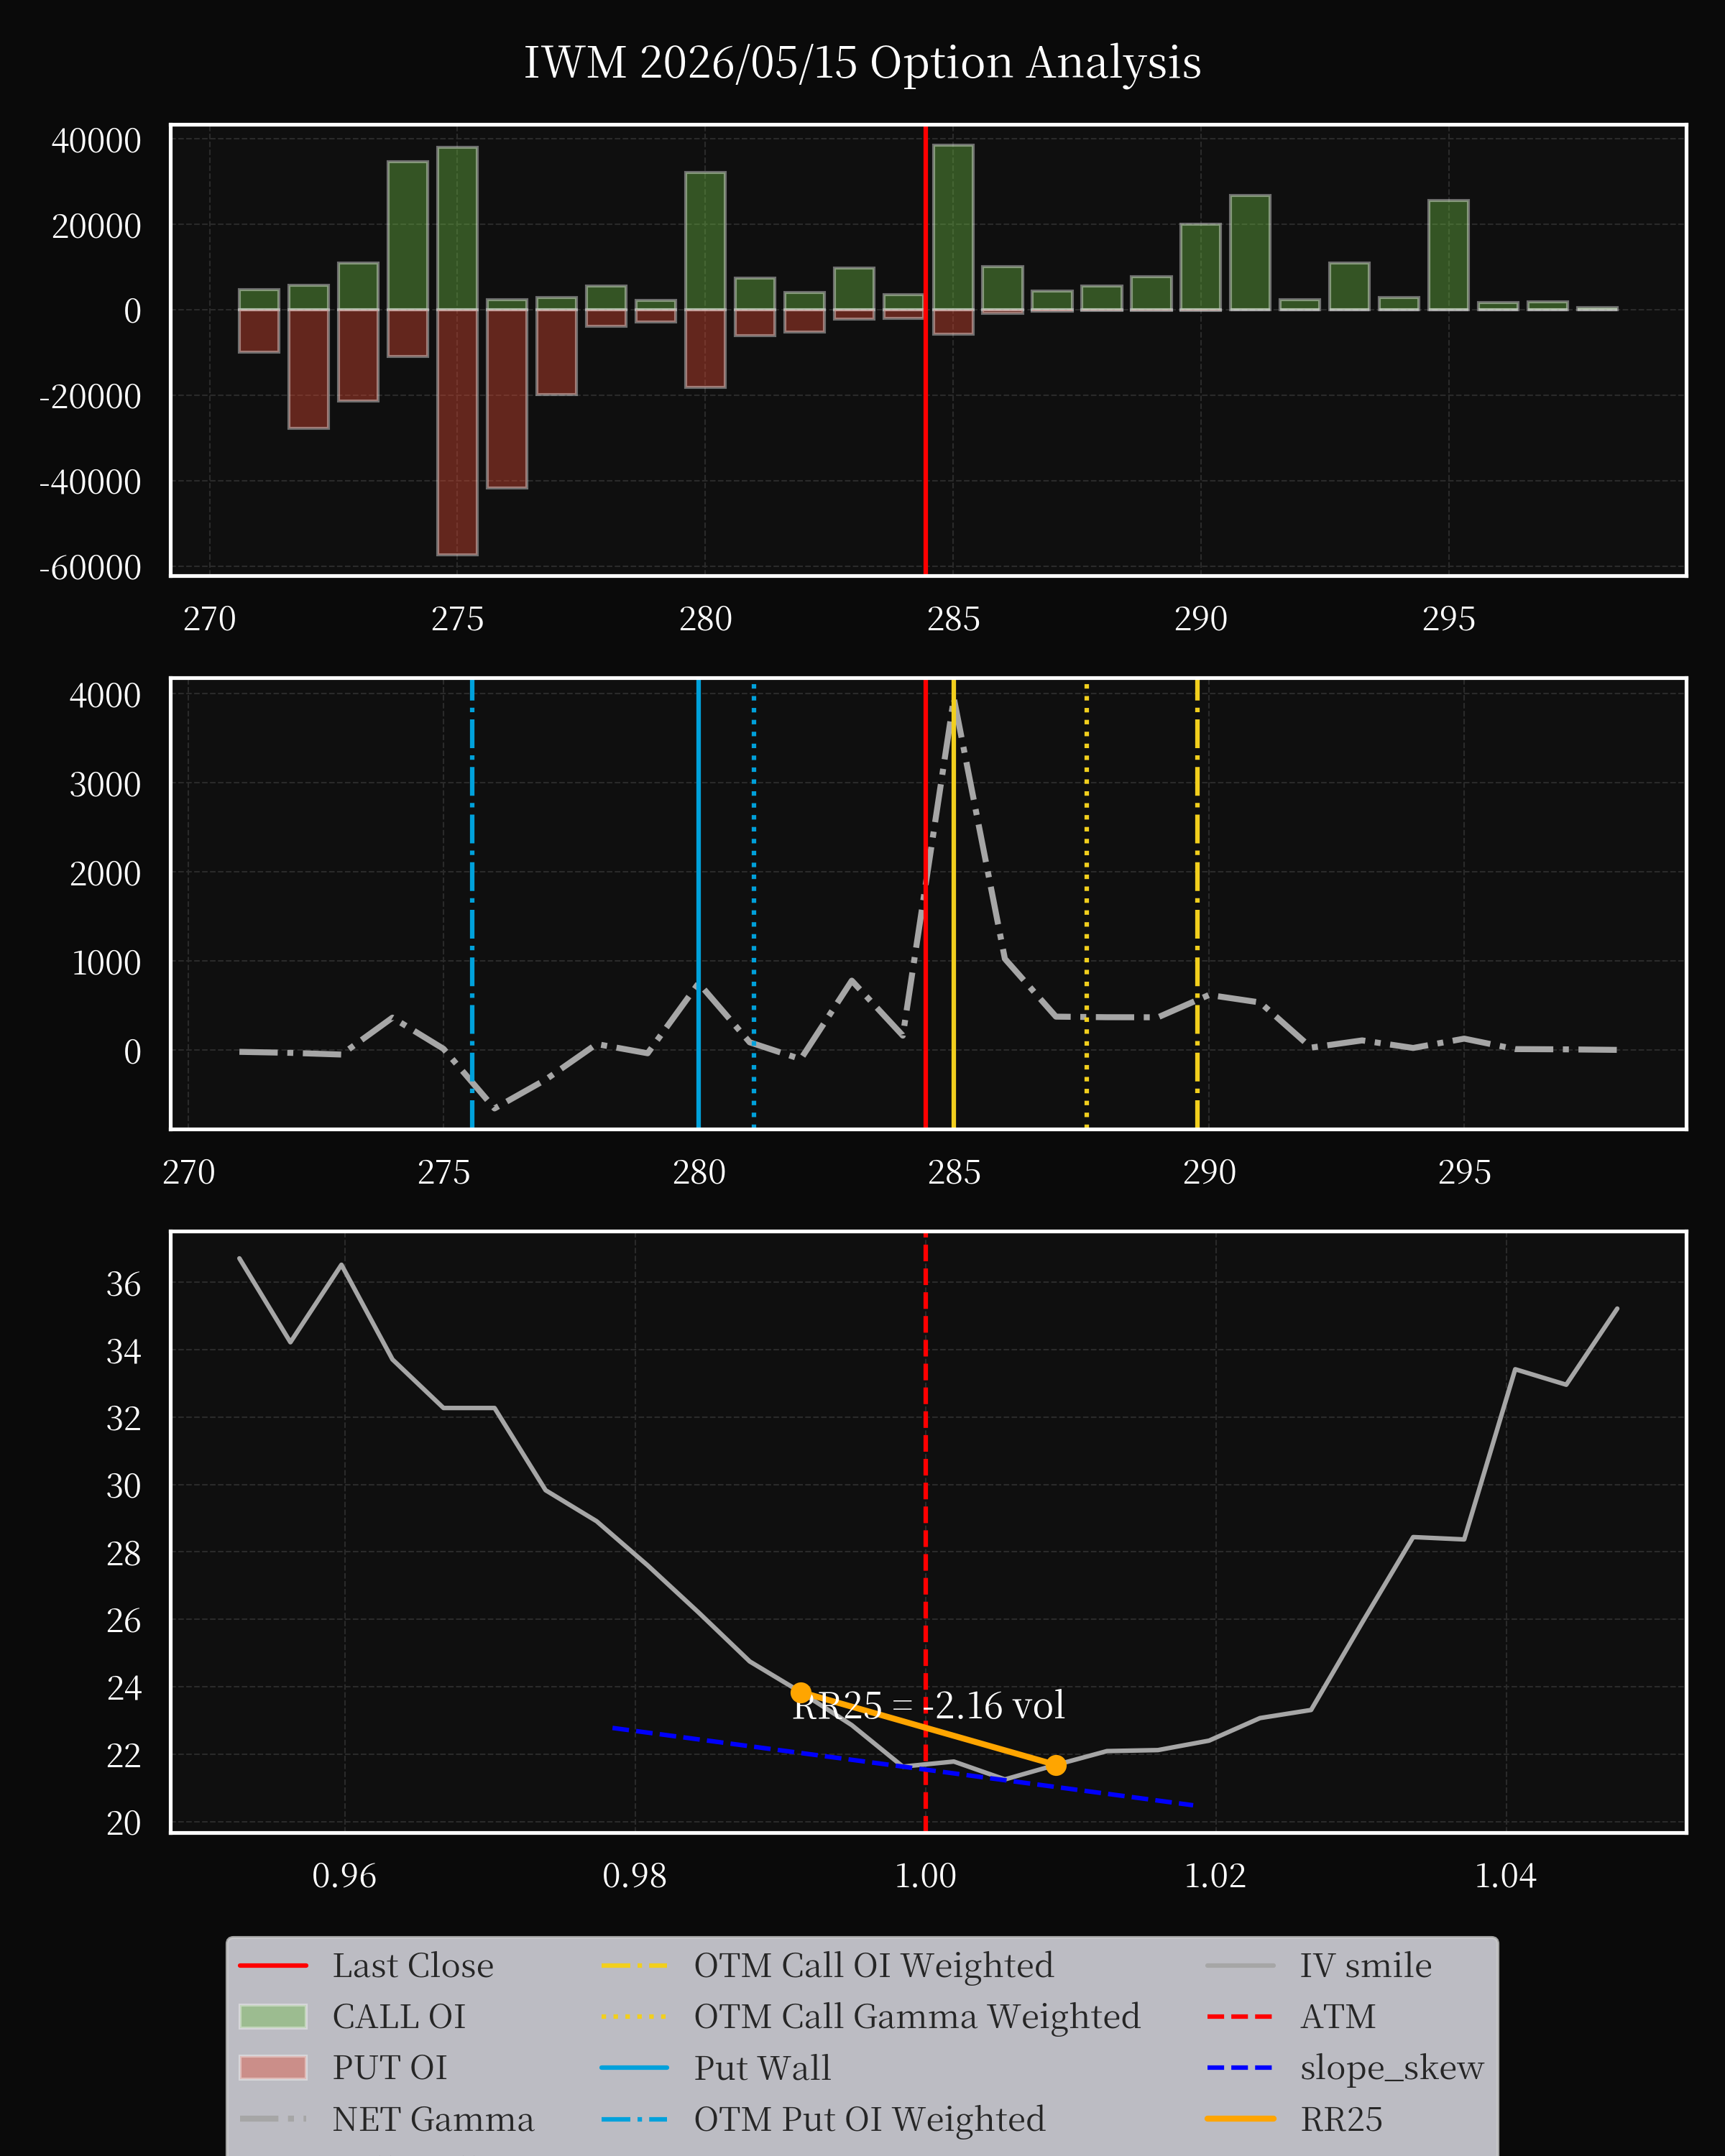Click the gray dash-dot NET Gamma legend sample
Image resolution: width=1725 pixels, height=2156 pixels.
pyautogui.click(x=273, y=2119)
